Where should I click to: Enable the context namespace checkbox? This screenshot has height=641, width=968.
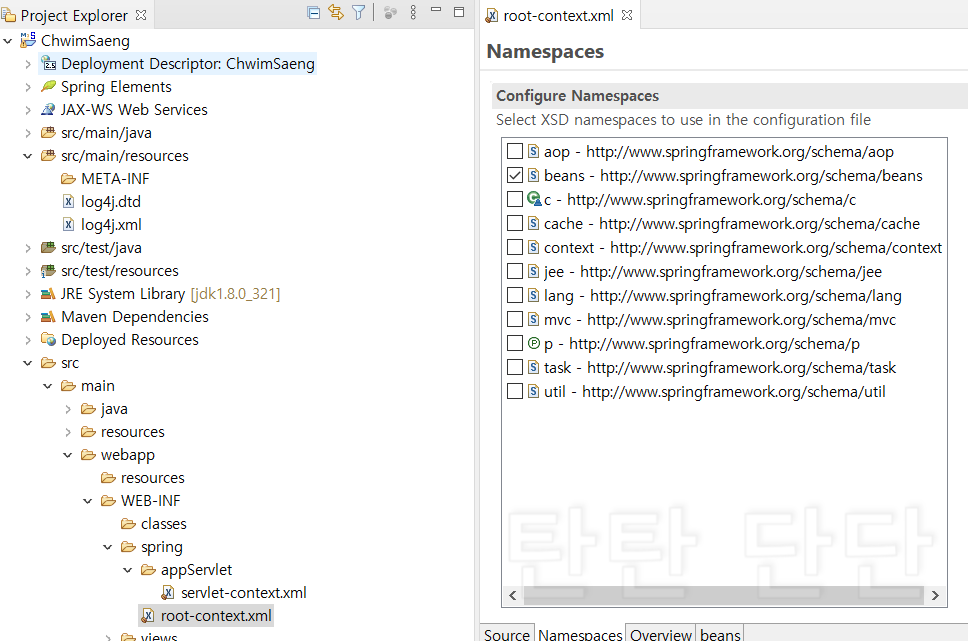pyautogui.click(x=515, y=247)
